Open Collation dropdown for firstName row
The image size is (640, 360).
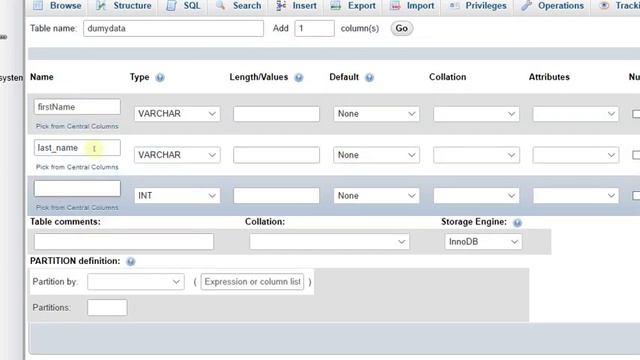(x=476, y=114)
